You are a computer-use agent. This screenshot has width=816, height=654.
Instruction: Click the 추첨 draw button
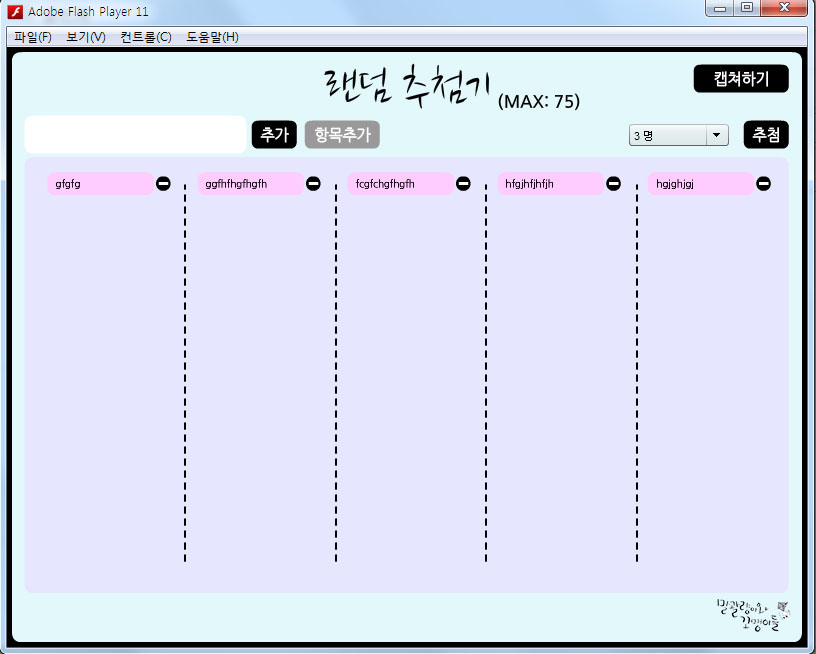[x=766, y=135]
